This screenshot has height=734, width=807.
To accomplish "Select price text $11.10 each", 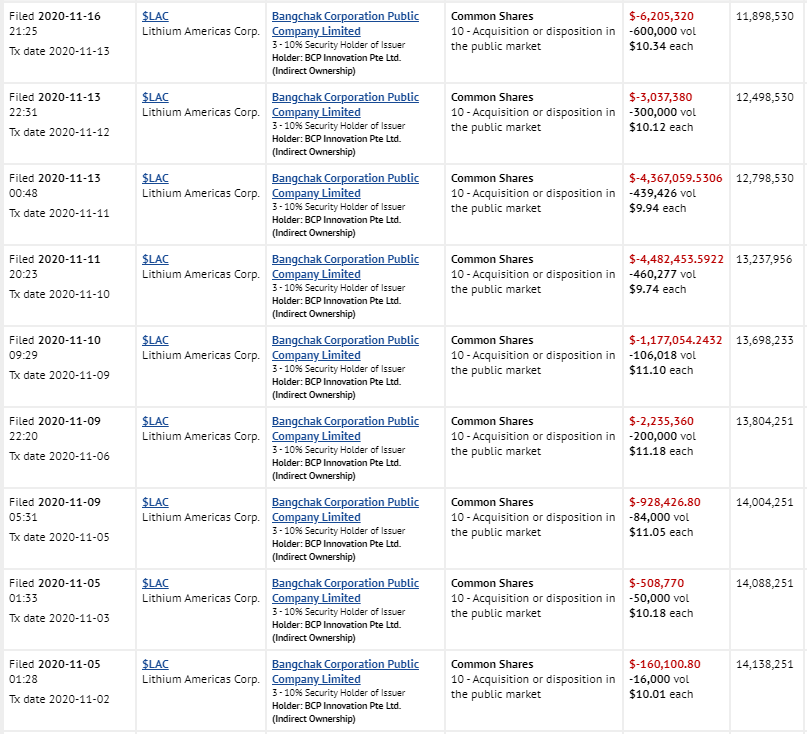I will tap(661, 370).
